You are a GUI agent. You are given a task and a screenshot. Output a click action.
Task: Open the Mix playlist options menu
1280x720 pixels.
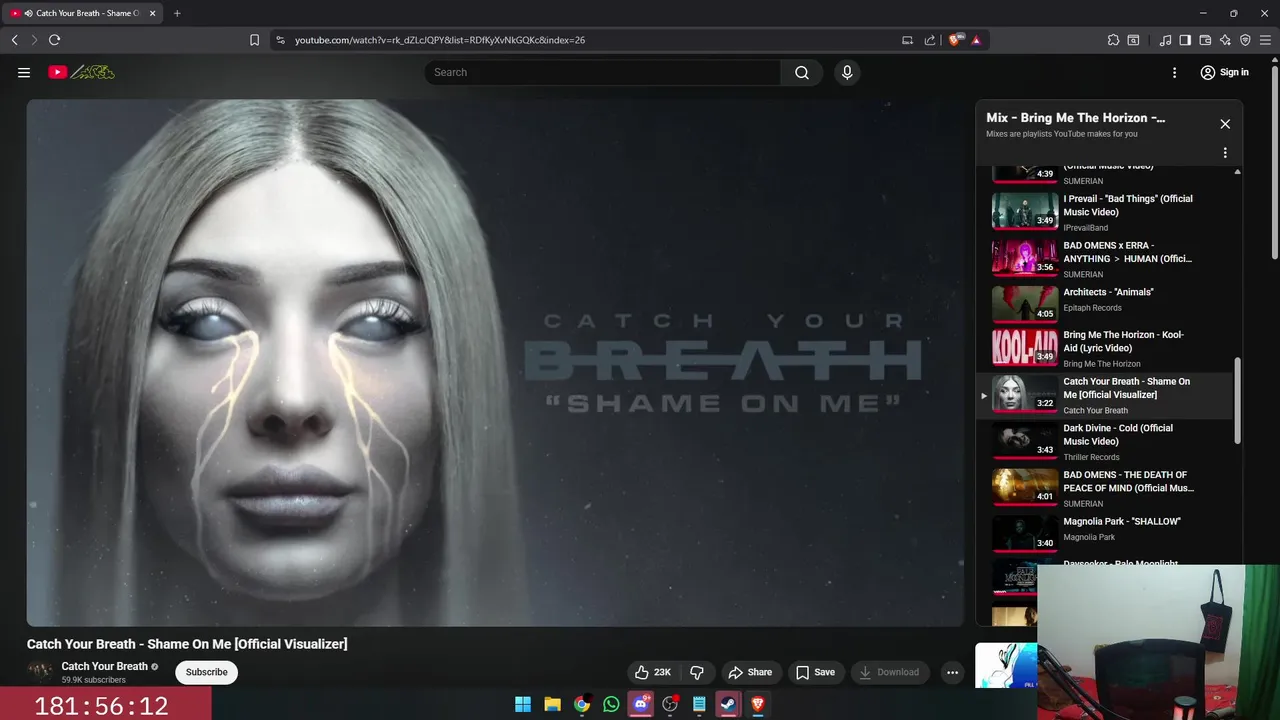click(x=1225, y=153)
